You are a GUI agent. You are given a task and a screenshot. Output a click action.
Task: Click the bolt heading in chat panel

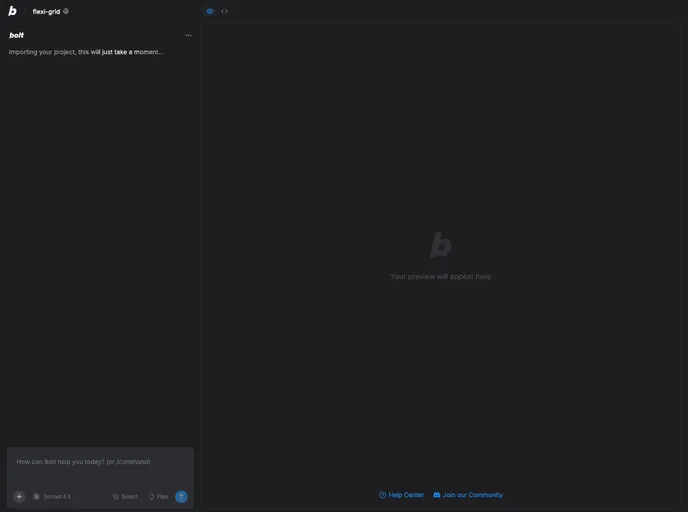(x=17, y=35)
